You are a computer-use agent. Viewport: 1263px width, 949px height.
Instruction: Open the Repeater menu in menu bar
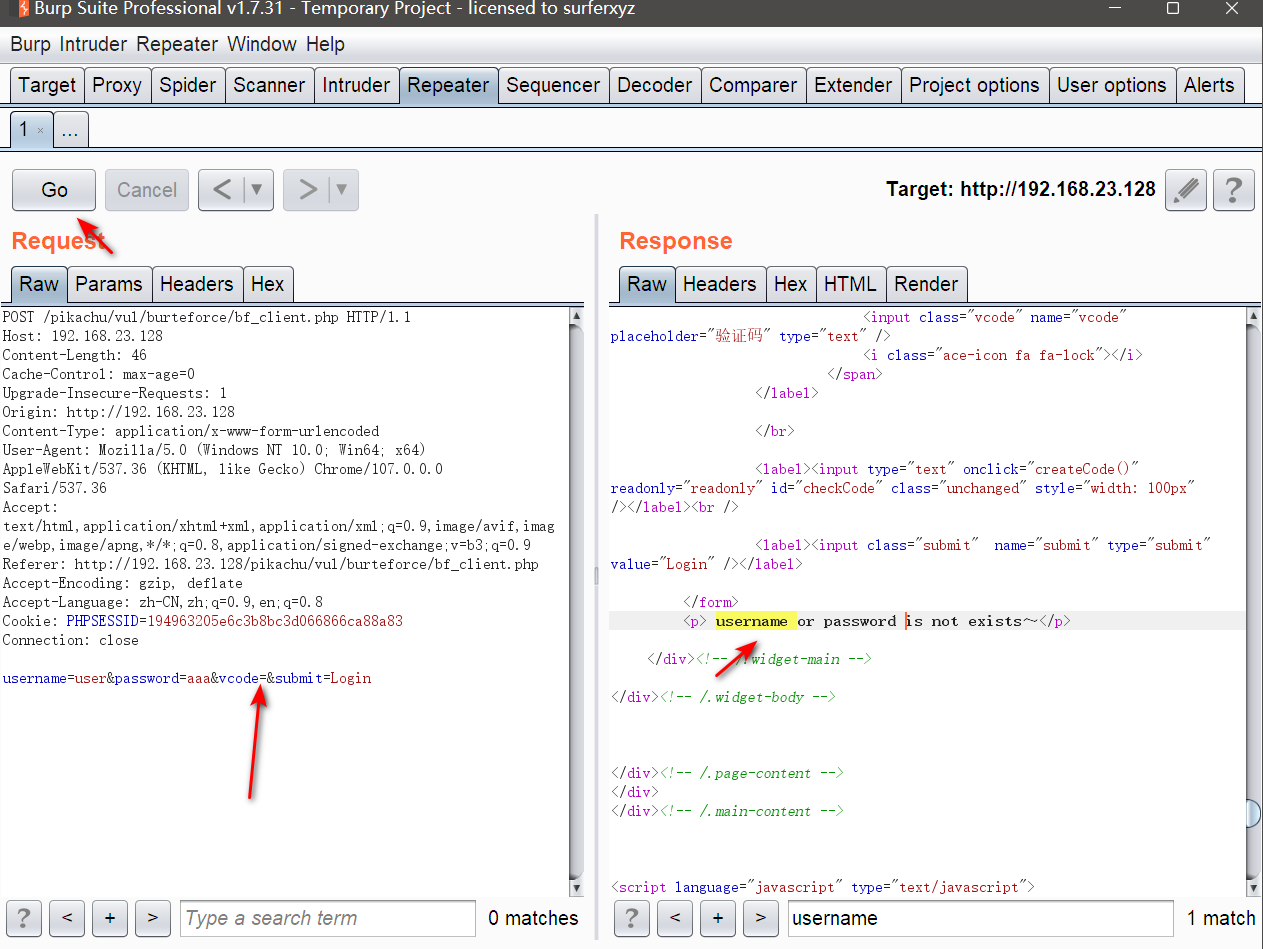point(178,44)
